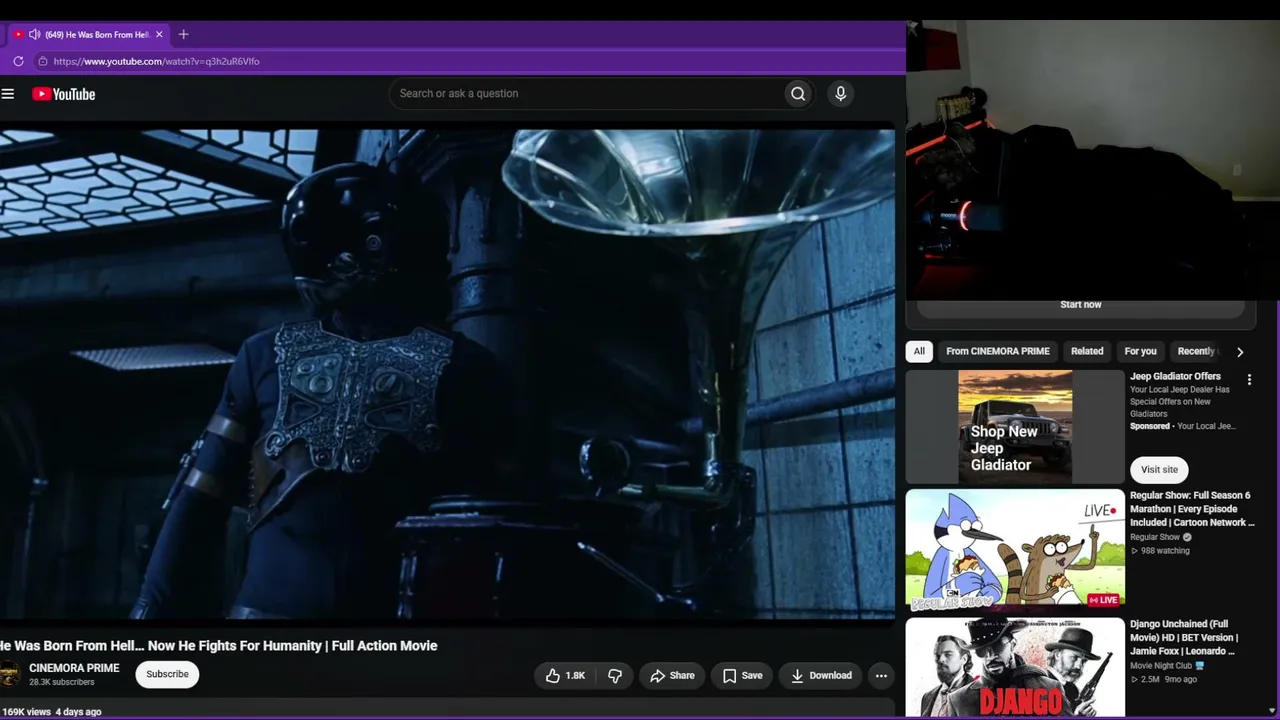Click the '28.3K subscribers' text
The image size is (1280, 720).
[62, 683]
